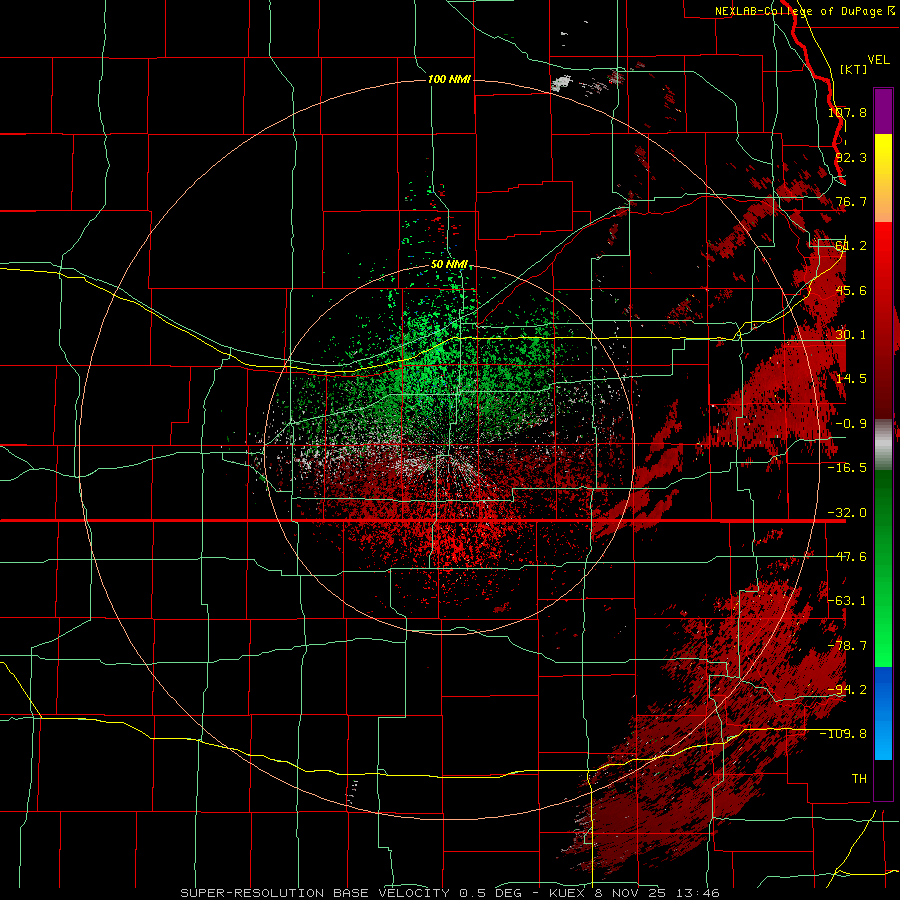The image size is (900, 900).
Task: Select the -47.6 legend value
Action: tap(847, 557)
